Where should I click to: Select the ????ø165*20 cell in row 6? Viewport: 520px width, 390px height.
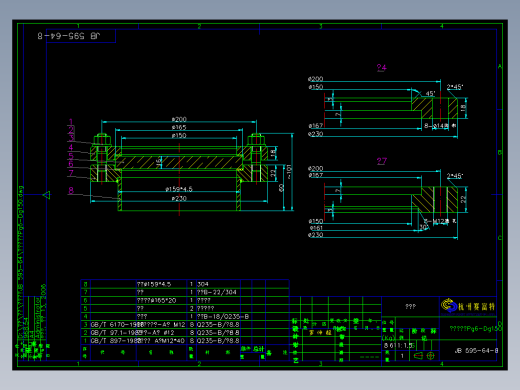coord(156,300)
